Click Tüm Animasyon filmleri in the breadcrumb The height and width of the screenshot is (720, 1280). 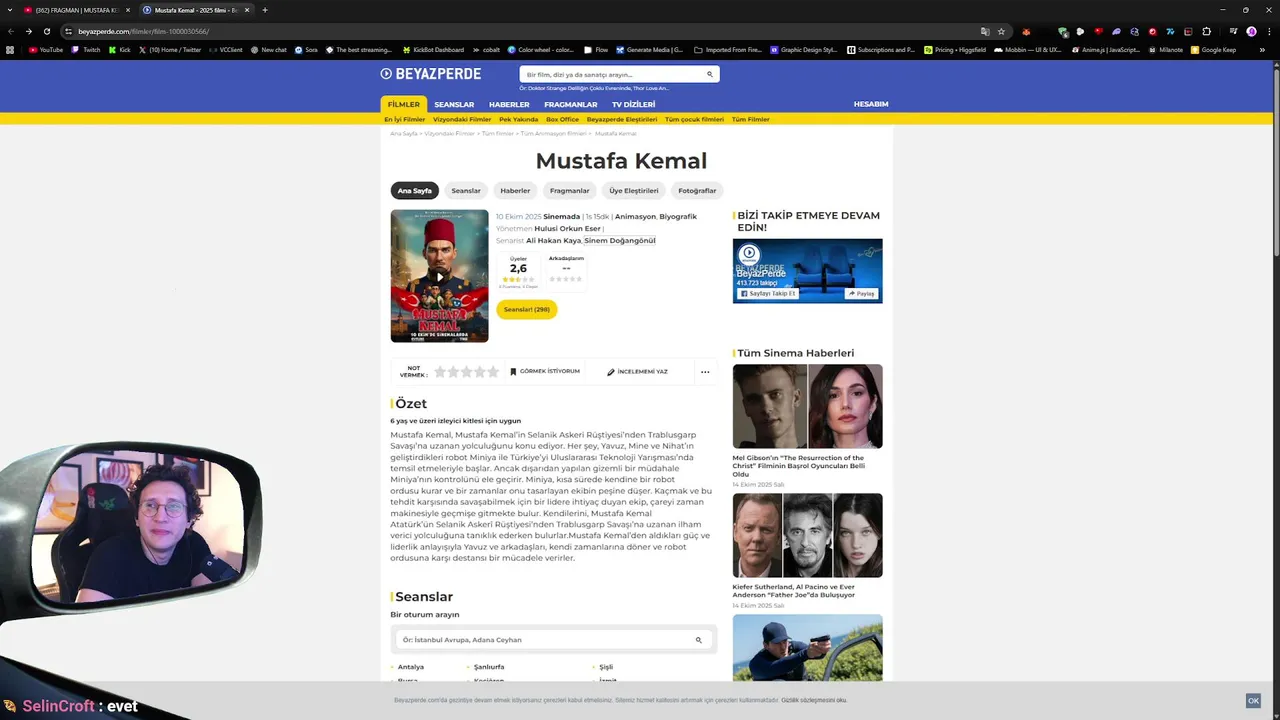(x=553, y=133)
